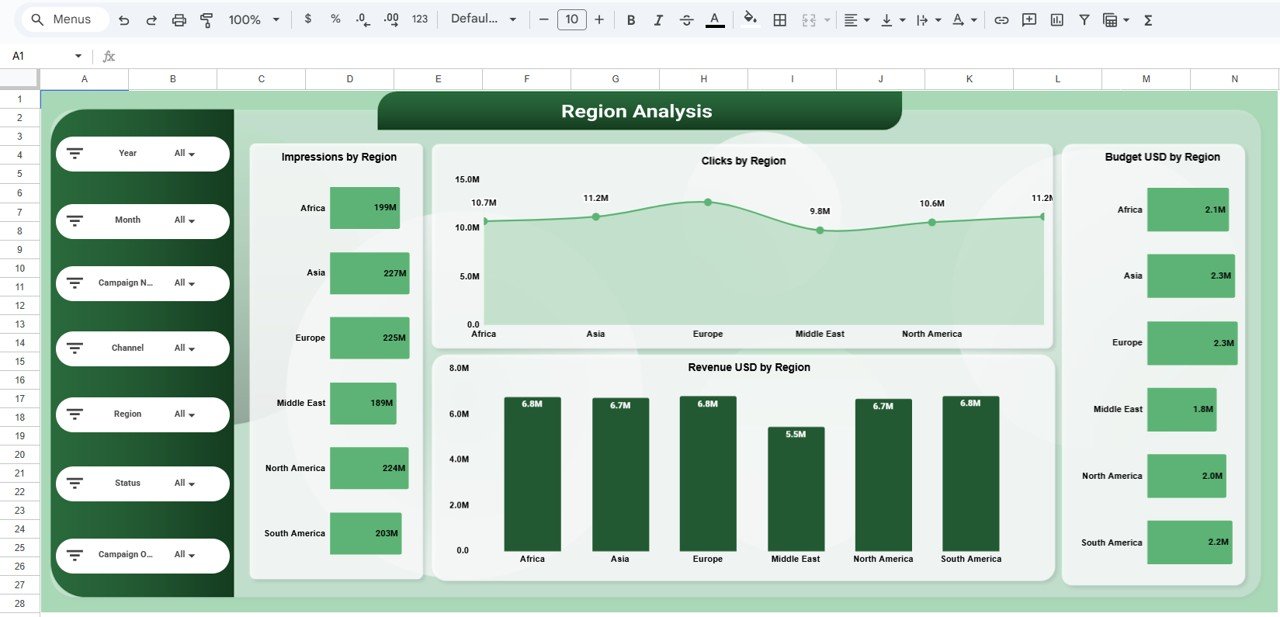Apply currency format with the dollar button
This screenshot has height=617, width=1280.
click(307, 19)
